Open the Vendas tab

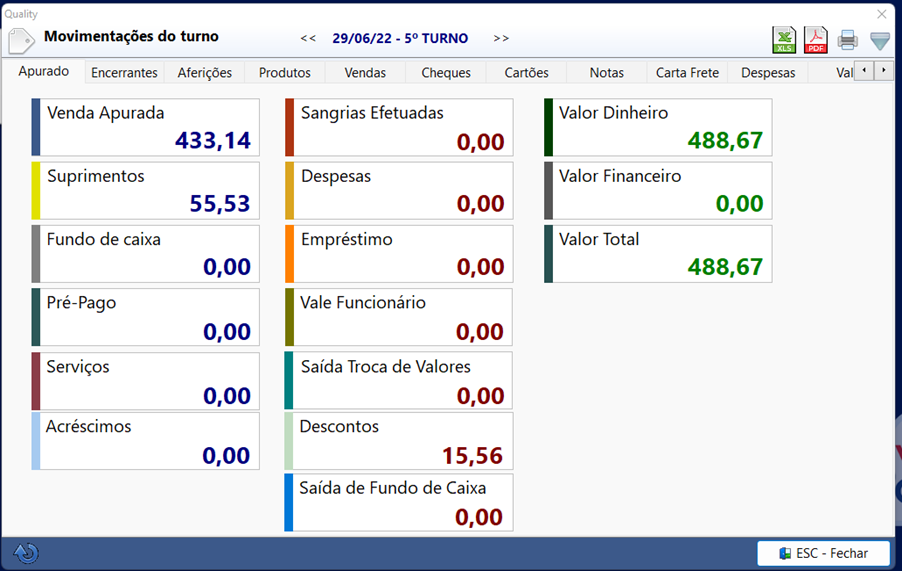click(x=365, y=72)
